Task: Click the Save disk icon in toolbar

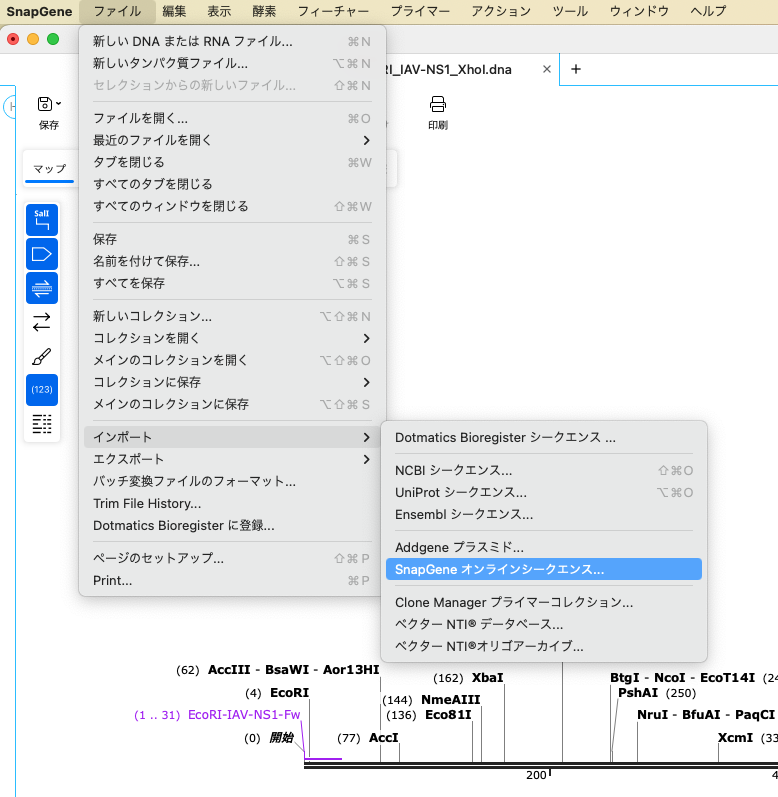Action: (x=45, y=104)
